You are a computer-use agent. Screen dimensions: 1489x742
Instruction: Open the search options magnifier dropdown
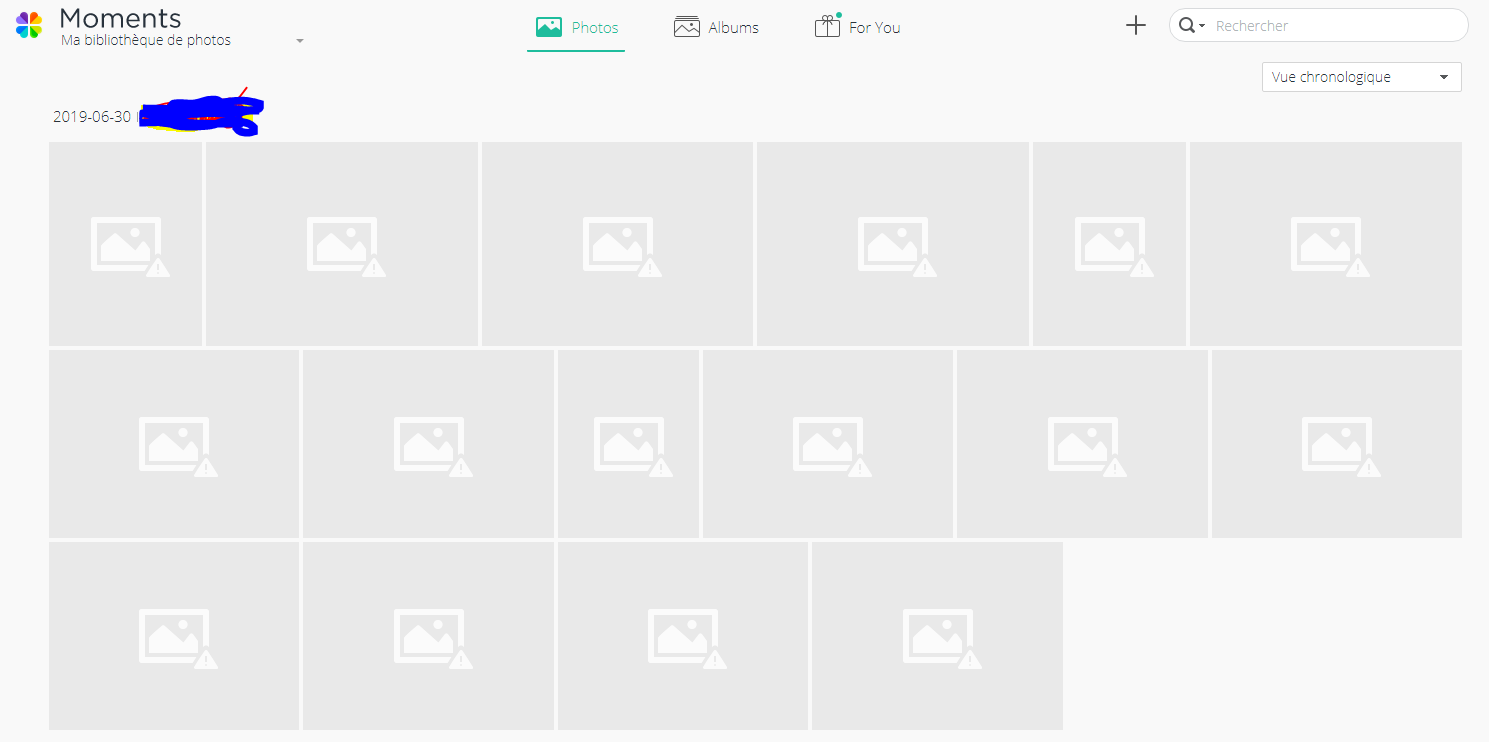tap(1191, 26)
